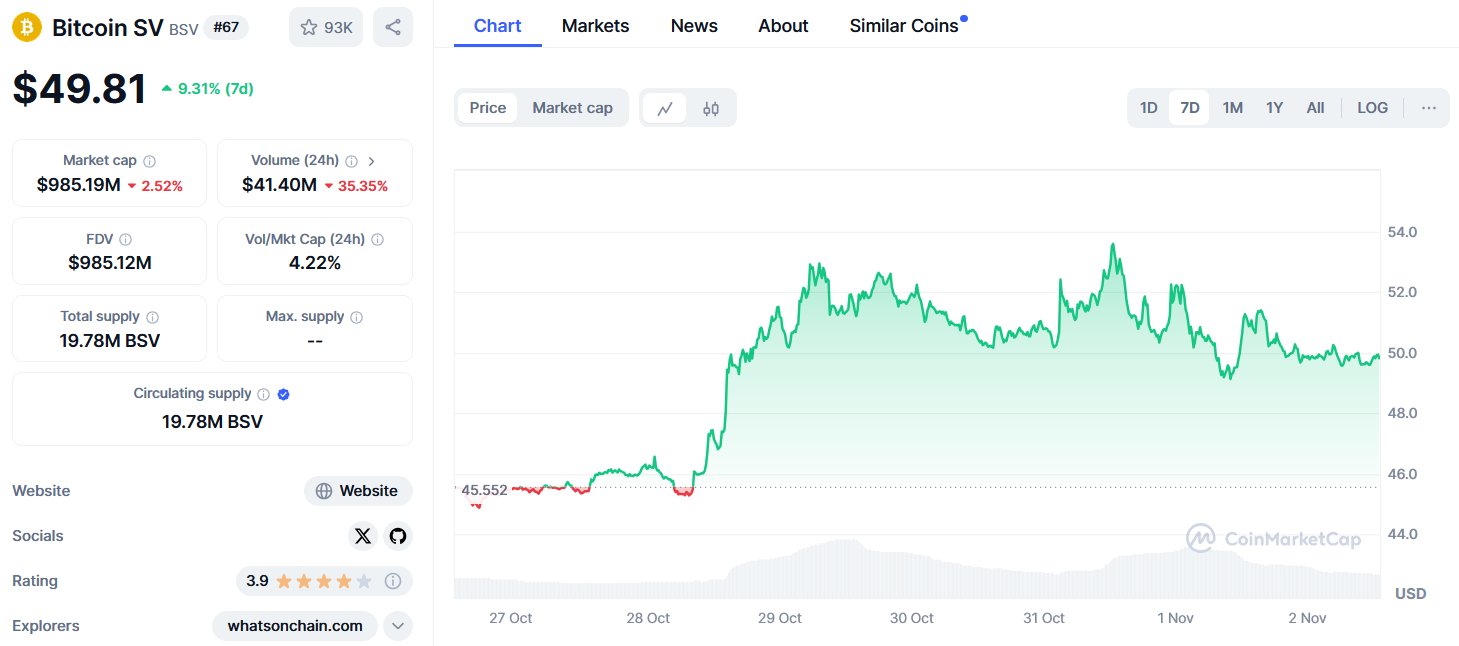Open the Website link button
The image size is (1459, 646).
358,491
